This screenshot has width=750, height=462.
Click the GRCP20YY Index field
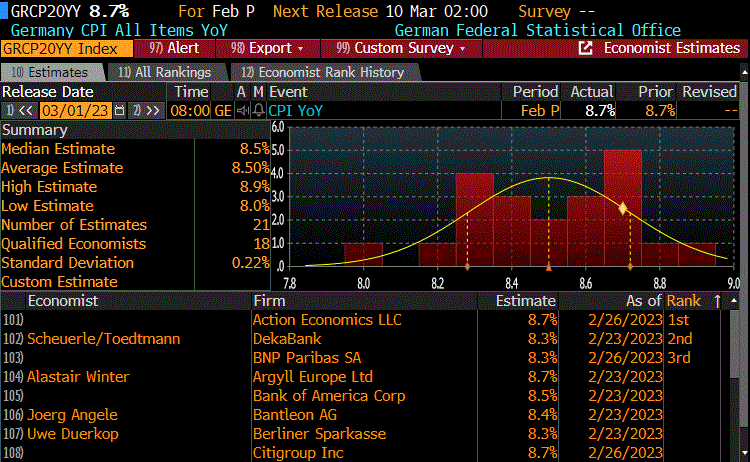pos(66,48)
